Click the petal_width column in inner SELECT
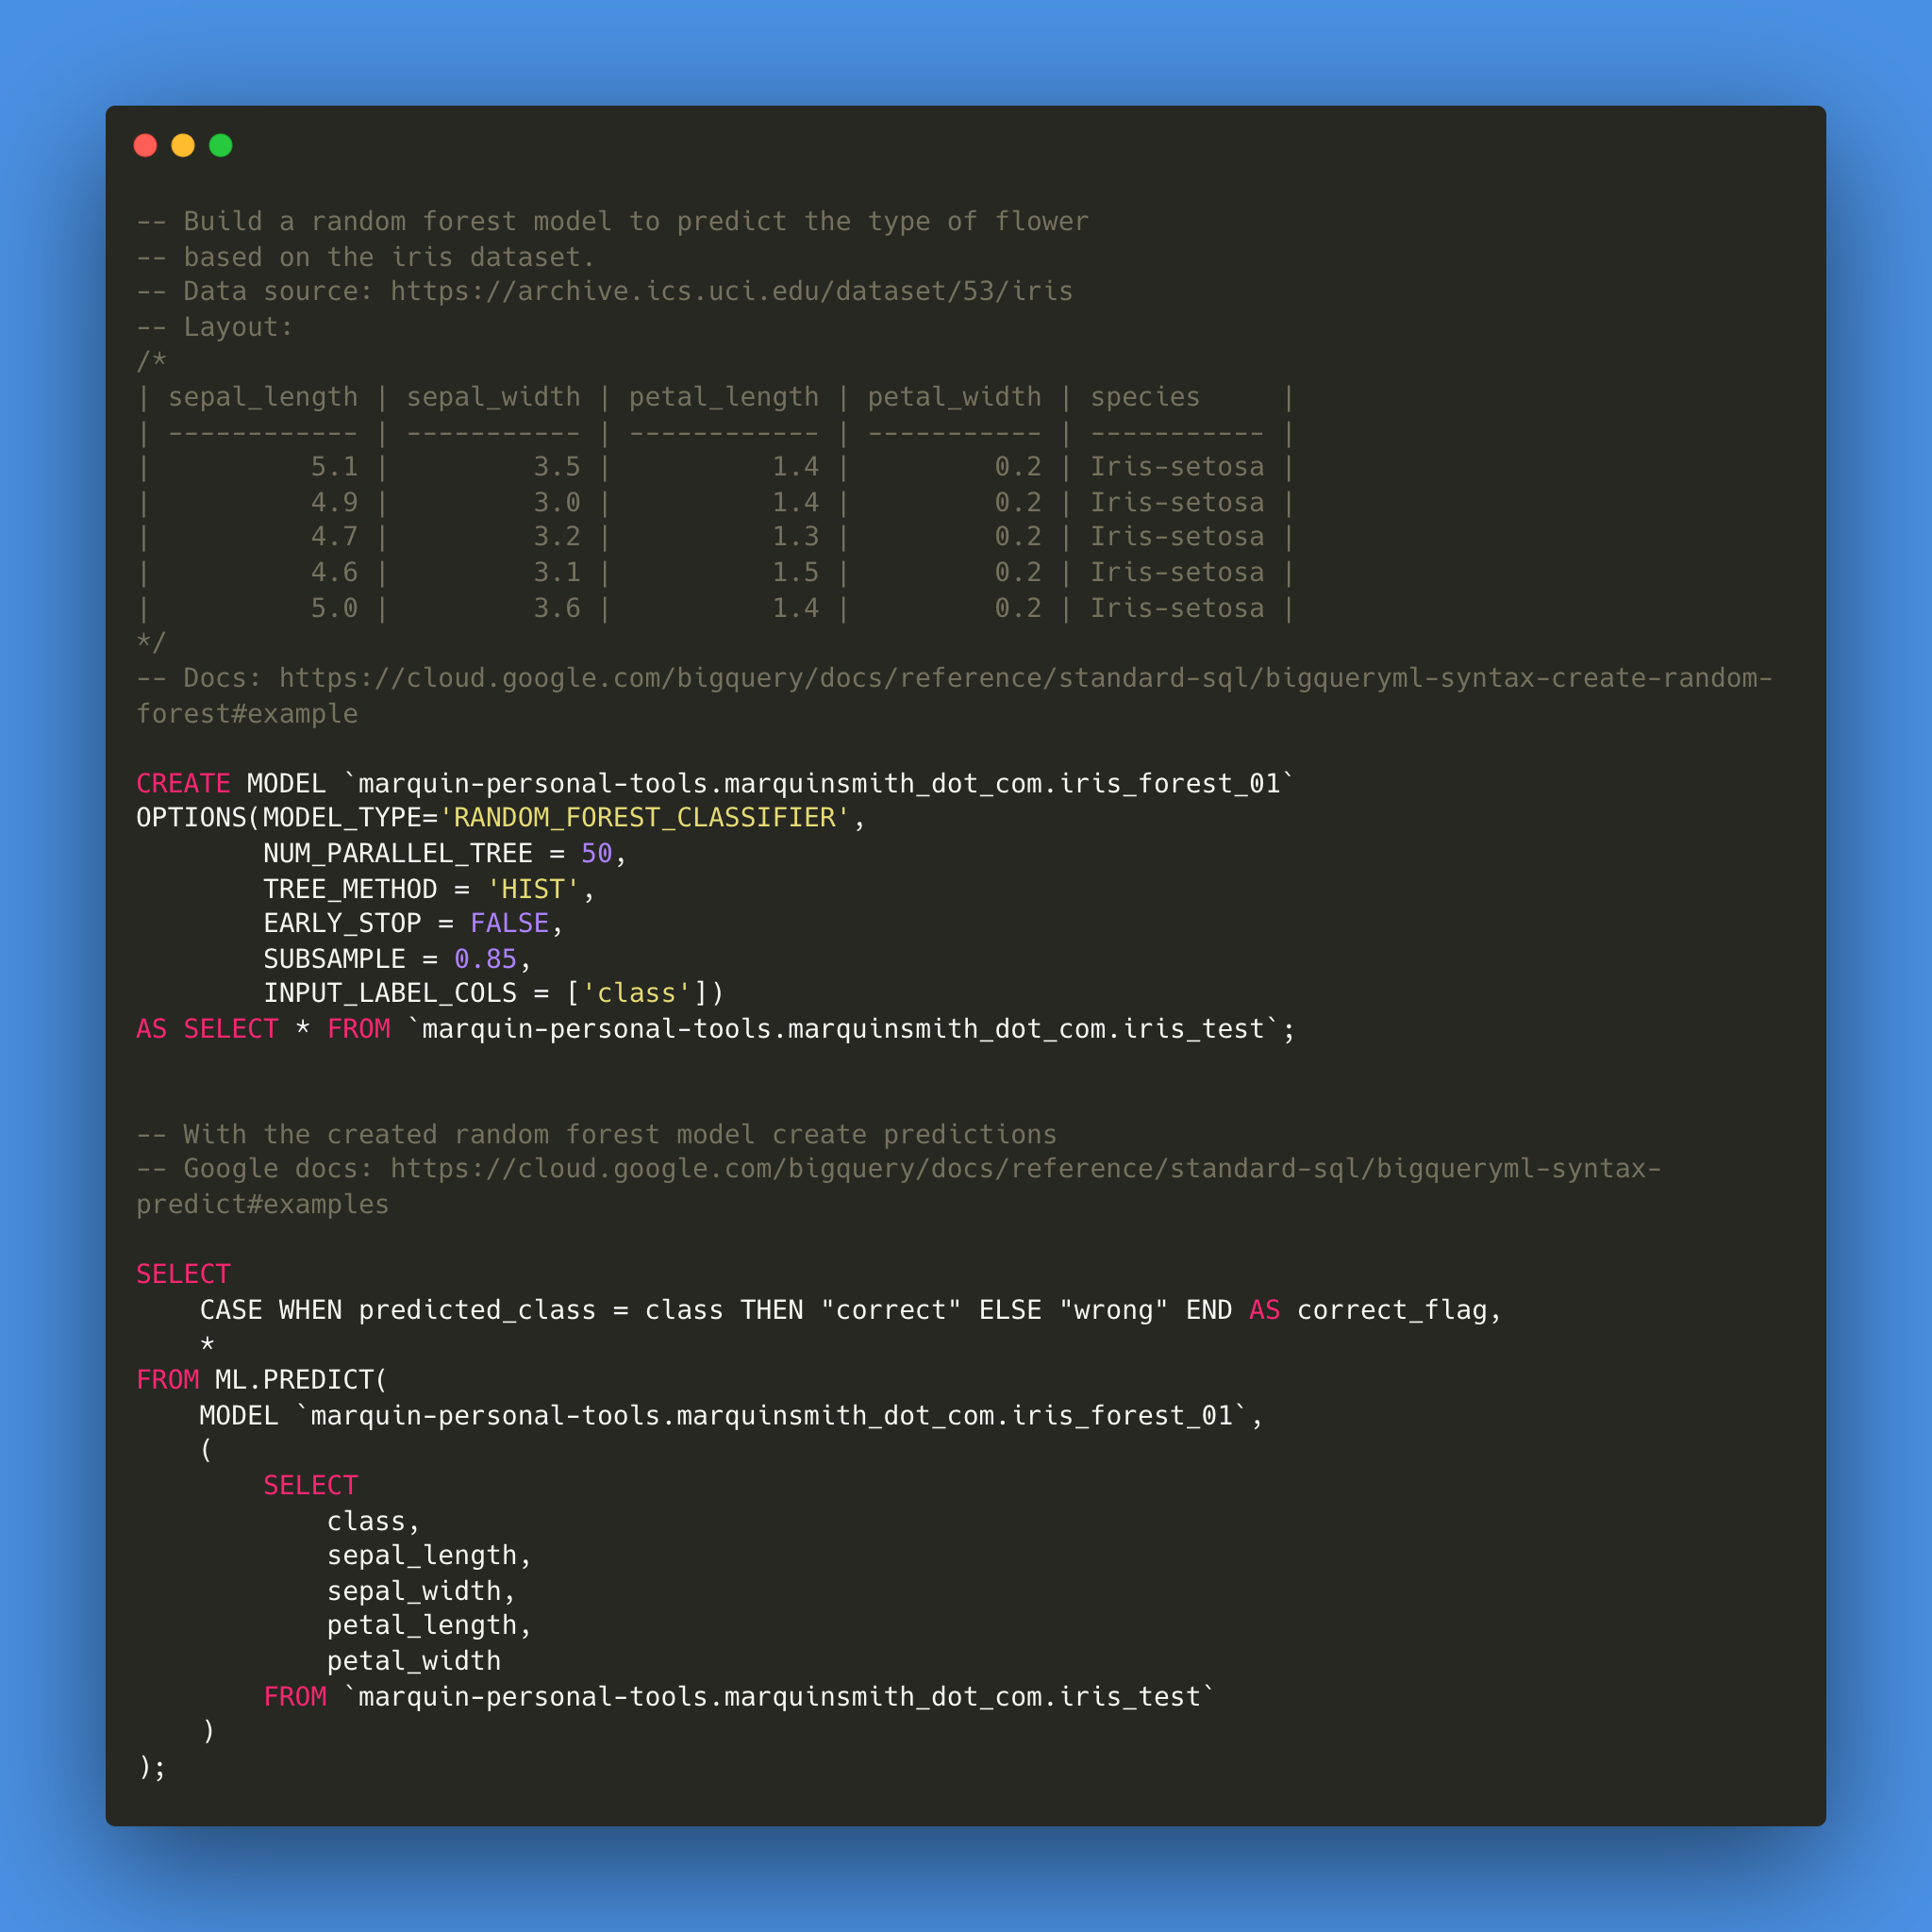Viewport: 1932px width, 1932px height. (414, 1661)
